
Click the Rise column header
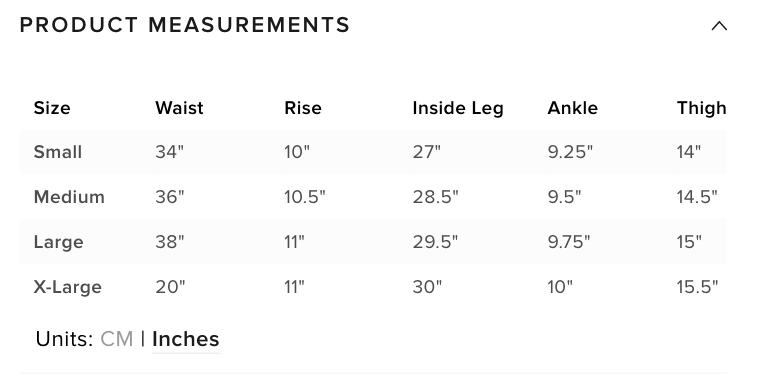point(303,108)
